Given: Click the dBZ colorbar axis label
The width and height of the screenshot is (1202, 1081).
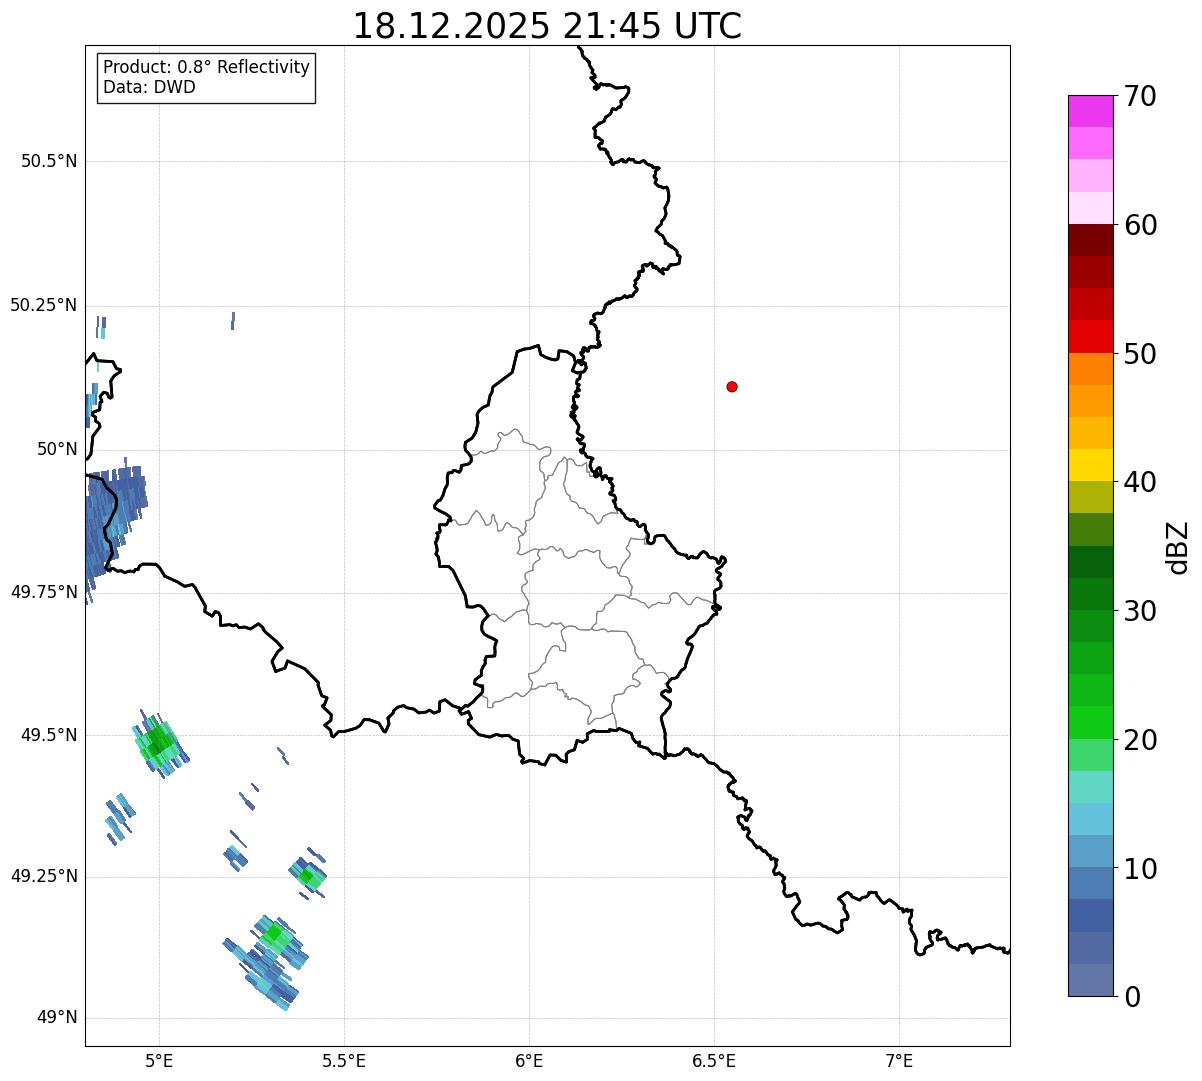Looking at the screenshot, I should click(1178, 546).
